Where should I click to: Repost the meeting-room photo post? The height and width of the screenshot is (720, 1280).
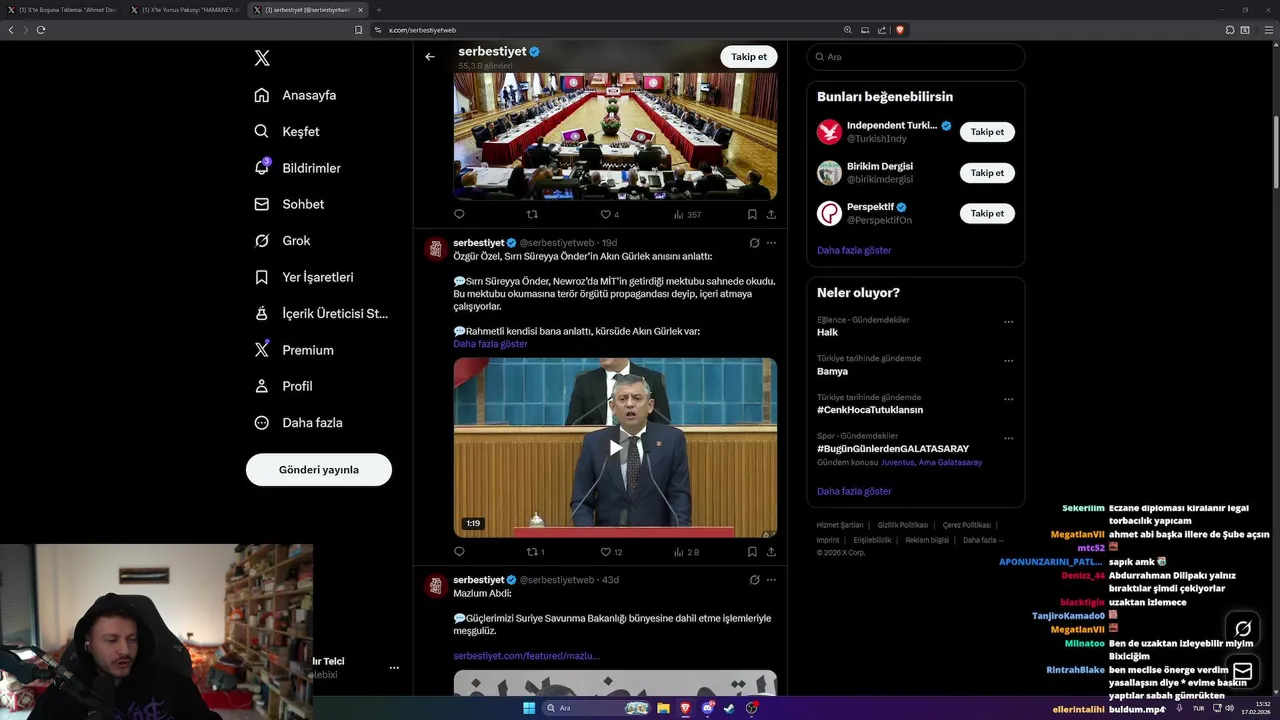coord(532,214)
